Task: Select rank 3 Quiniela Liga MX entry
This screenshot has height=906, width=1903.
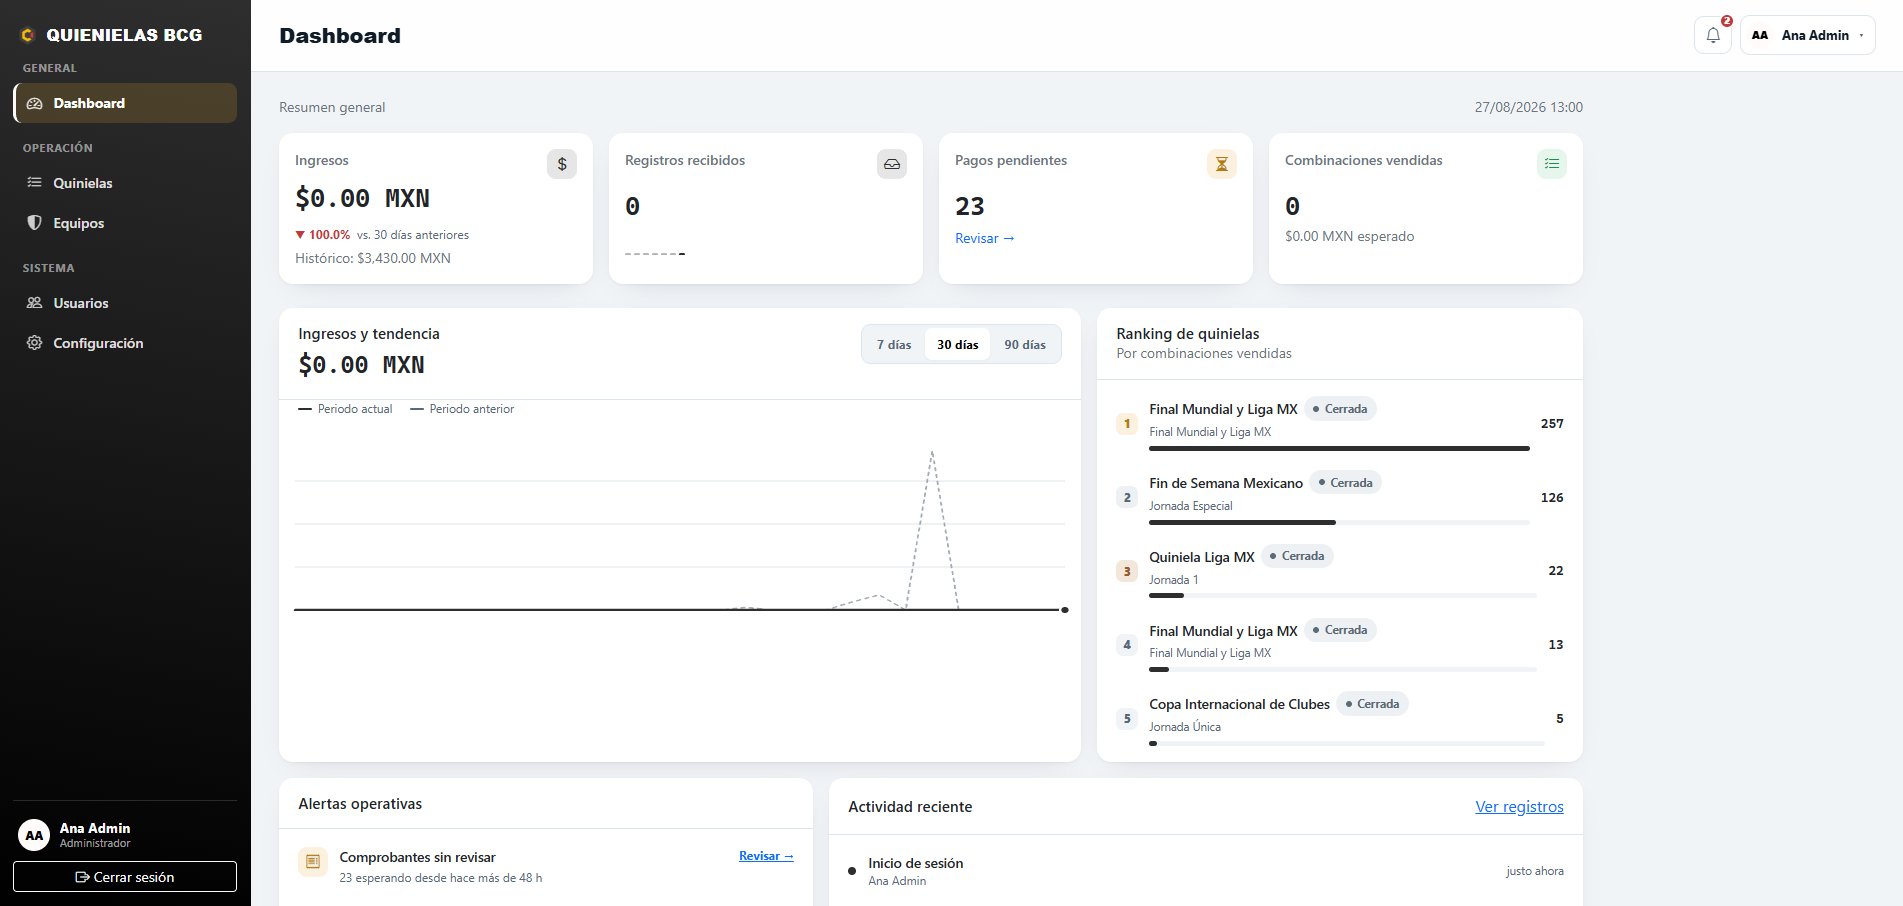Action: point(1340,571)
